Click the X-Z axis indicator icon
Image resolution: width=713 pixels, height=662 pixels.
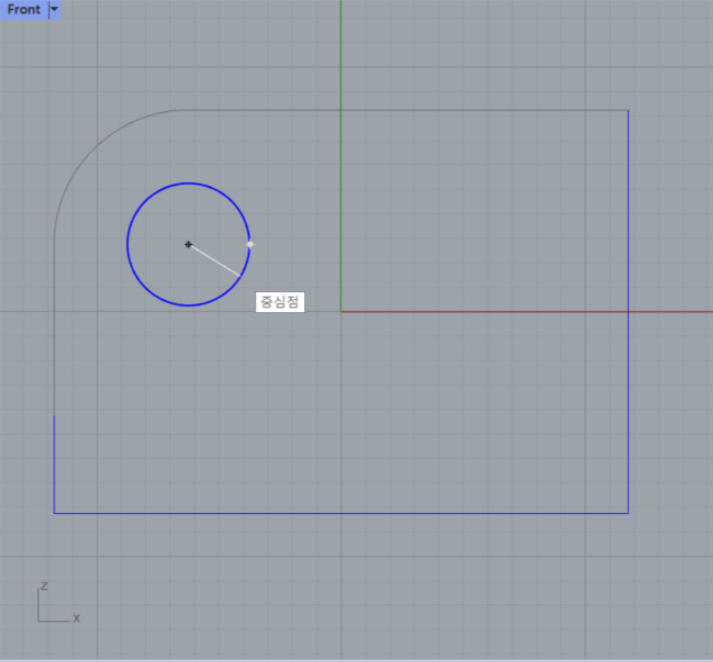[58, 602]
